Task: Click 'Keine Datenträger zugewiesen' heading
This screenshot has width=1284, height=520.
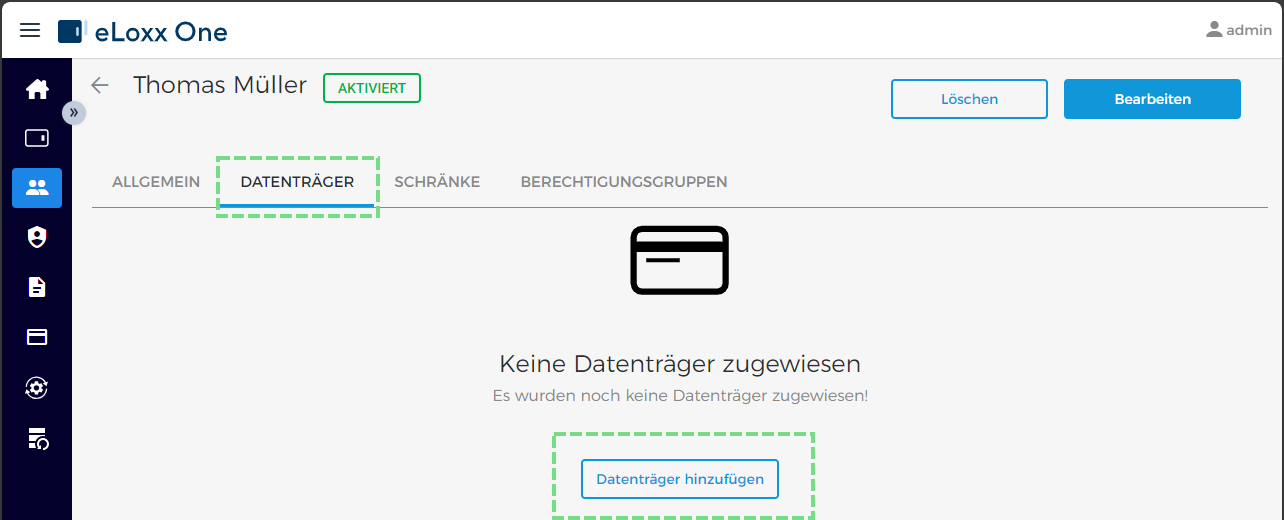Action: point(680,363)
